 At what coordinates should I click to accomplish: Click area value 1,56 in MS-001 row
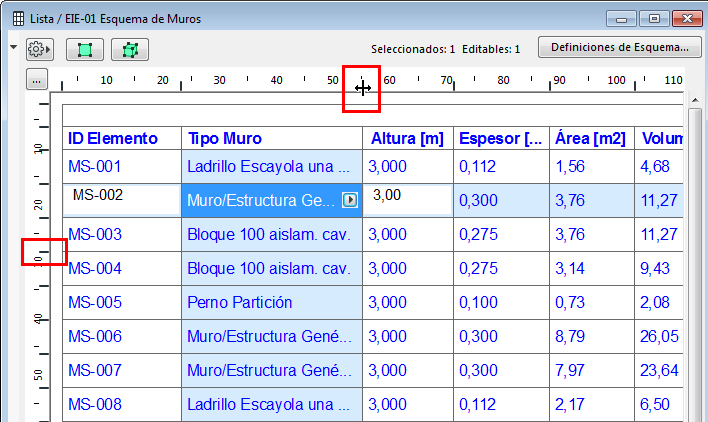point(592,167)
